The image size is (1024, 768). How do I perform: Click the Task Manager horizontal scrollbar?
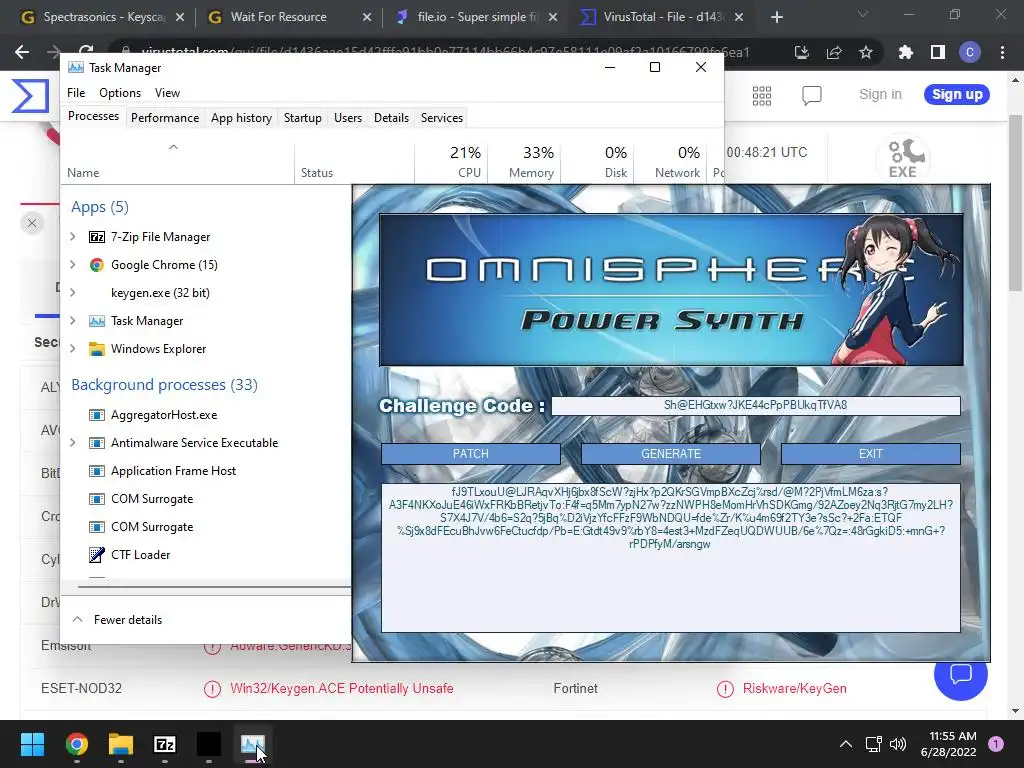coord(214,586)
